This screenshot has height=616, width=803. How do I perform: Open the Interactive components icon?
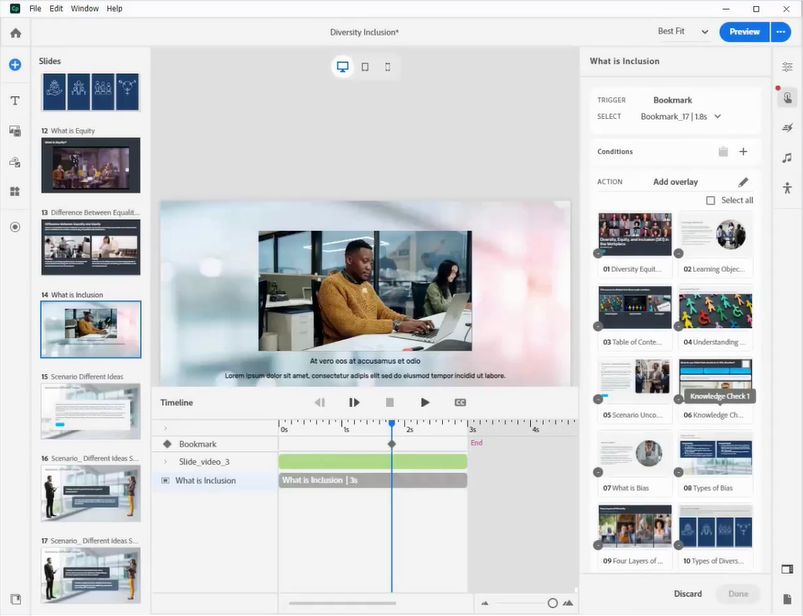coord(15,162)
